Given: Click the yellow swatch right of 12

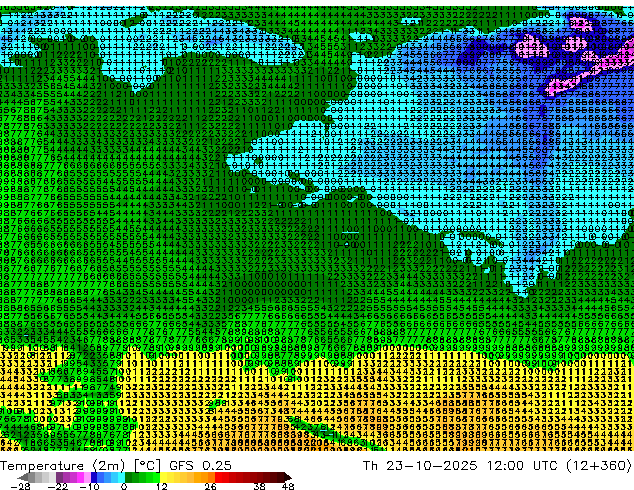Looking at the screenshot, I should pyautogui.click(x=163, y=477).
